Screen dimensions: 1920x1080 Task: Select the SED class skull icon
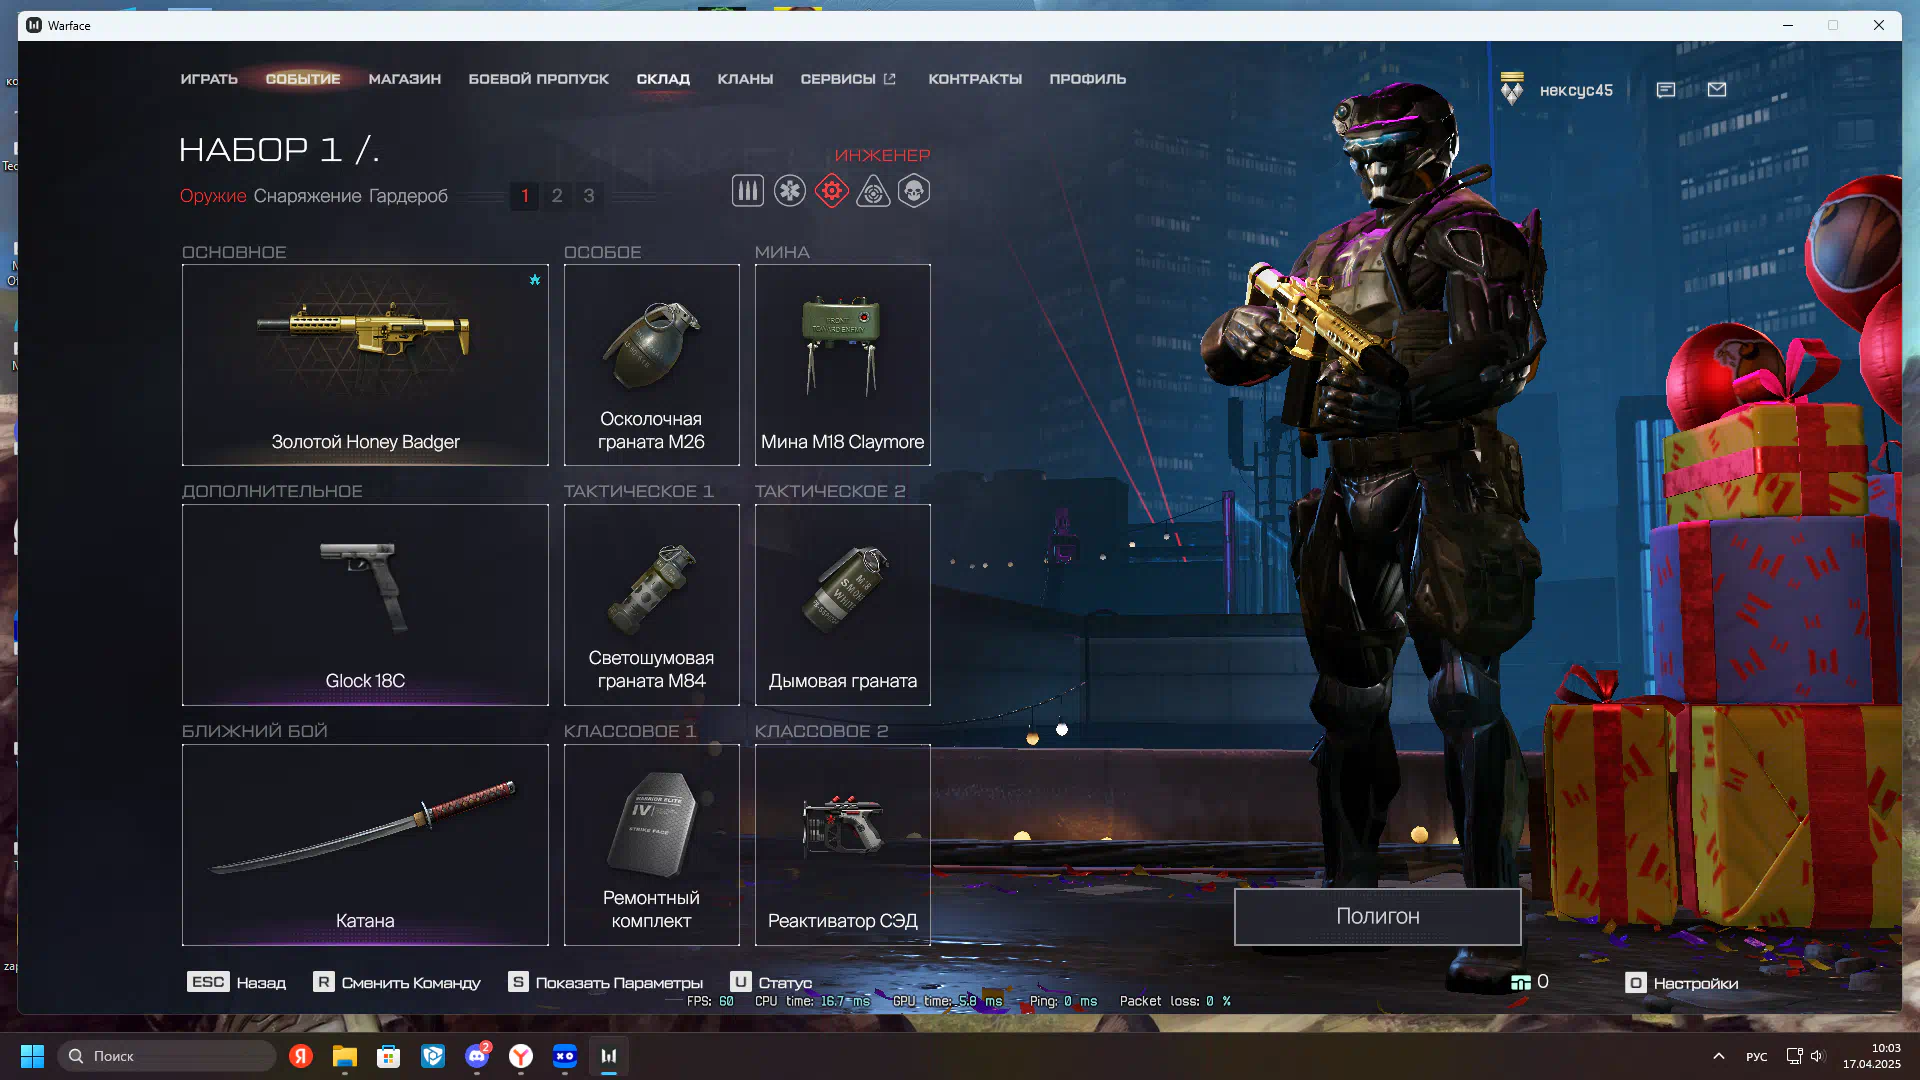(x=914, y=191)
